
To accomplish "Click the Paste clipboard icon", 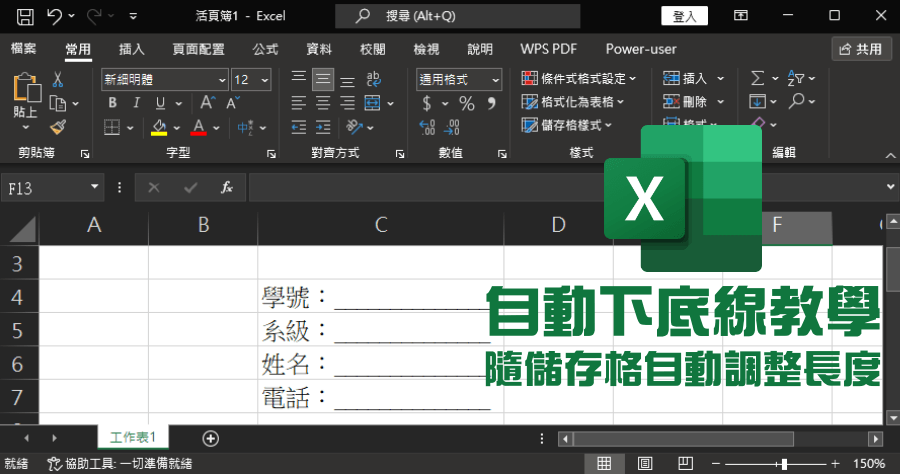I will (26, 89).
